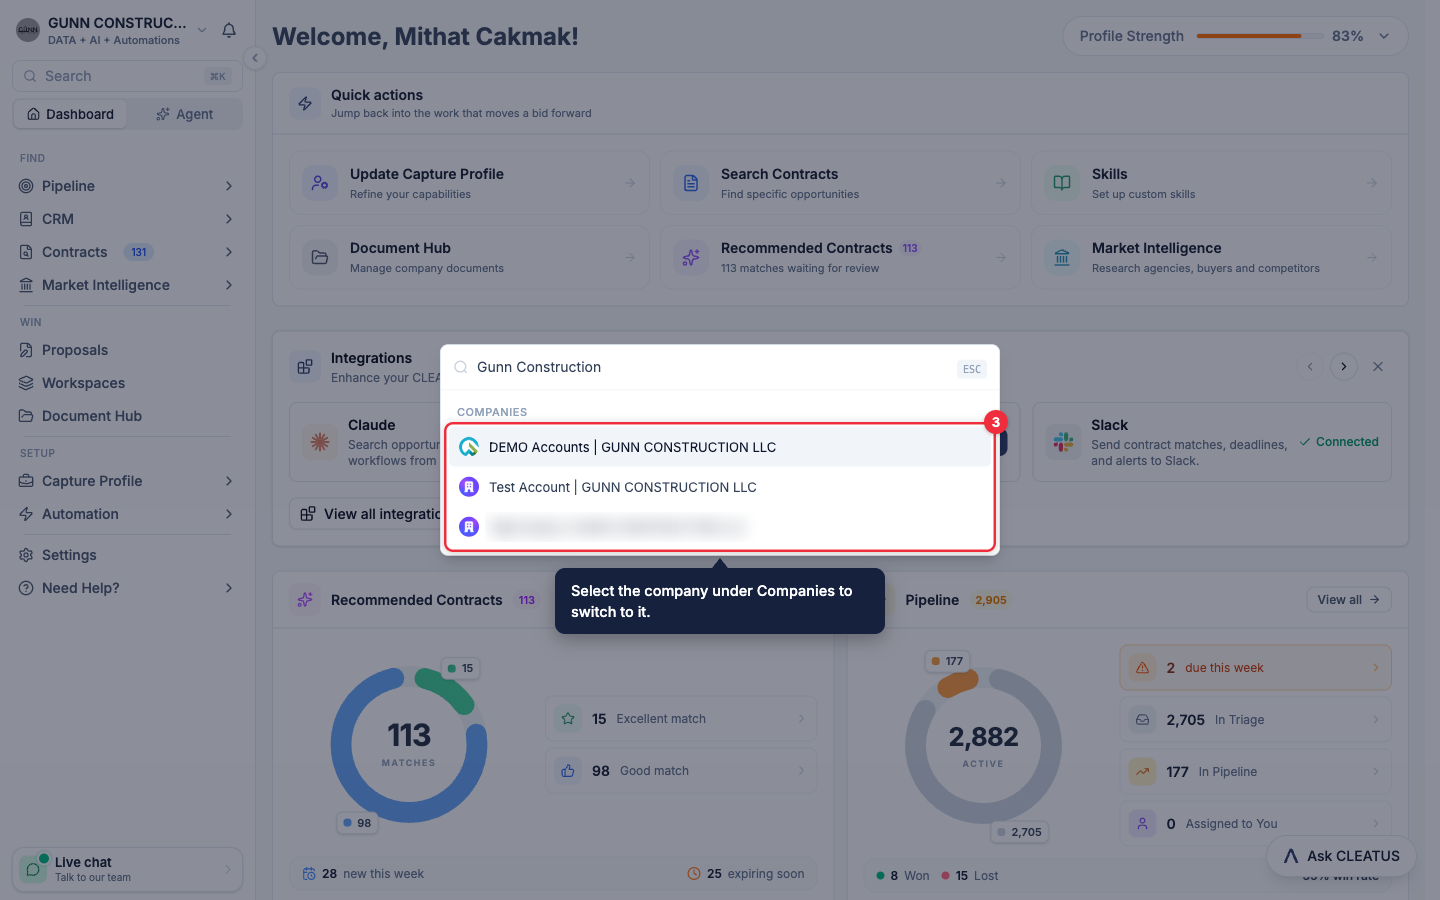Click the Recommended Contracts sparkle icon card

point(691,257)
